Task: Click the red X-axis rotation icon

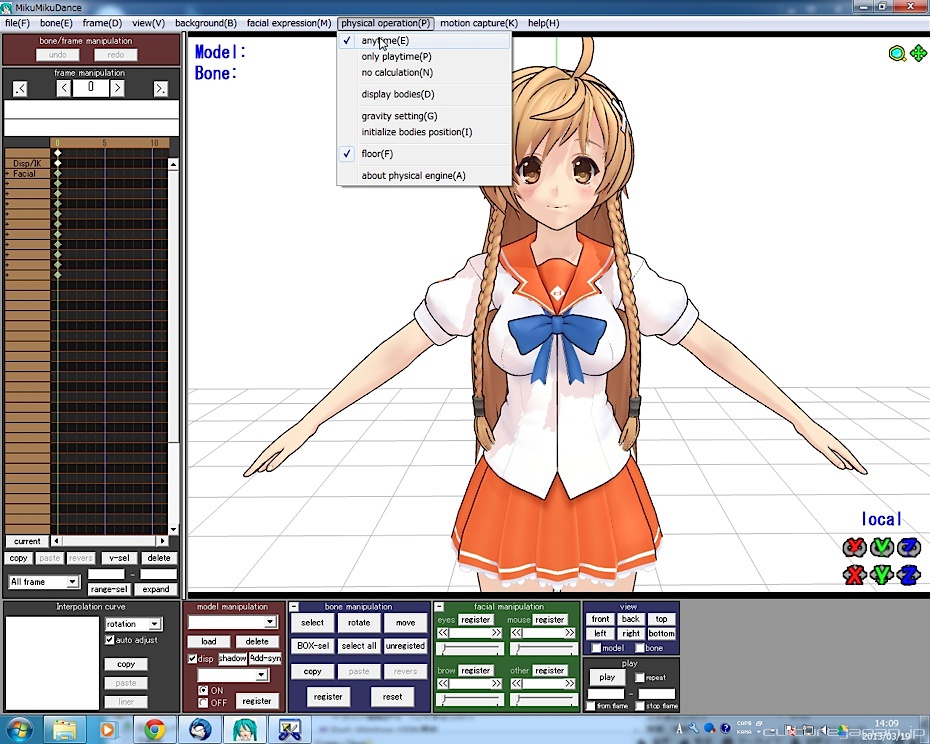Action: pos(853,547)
